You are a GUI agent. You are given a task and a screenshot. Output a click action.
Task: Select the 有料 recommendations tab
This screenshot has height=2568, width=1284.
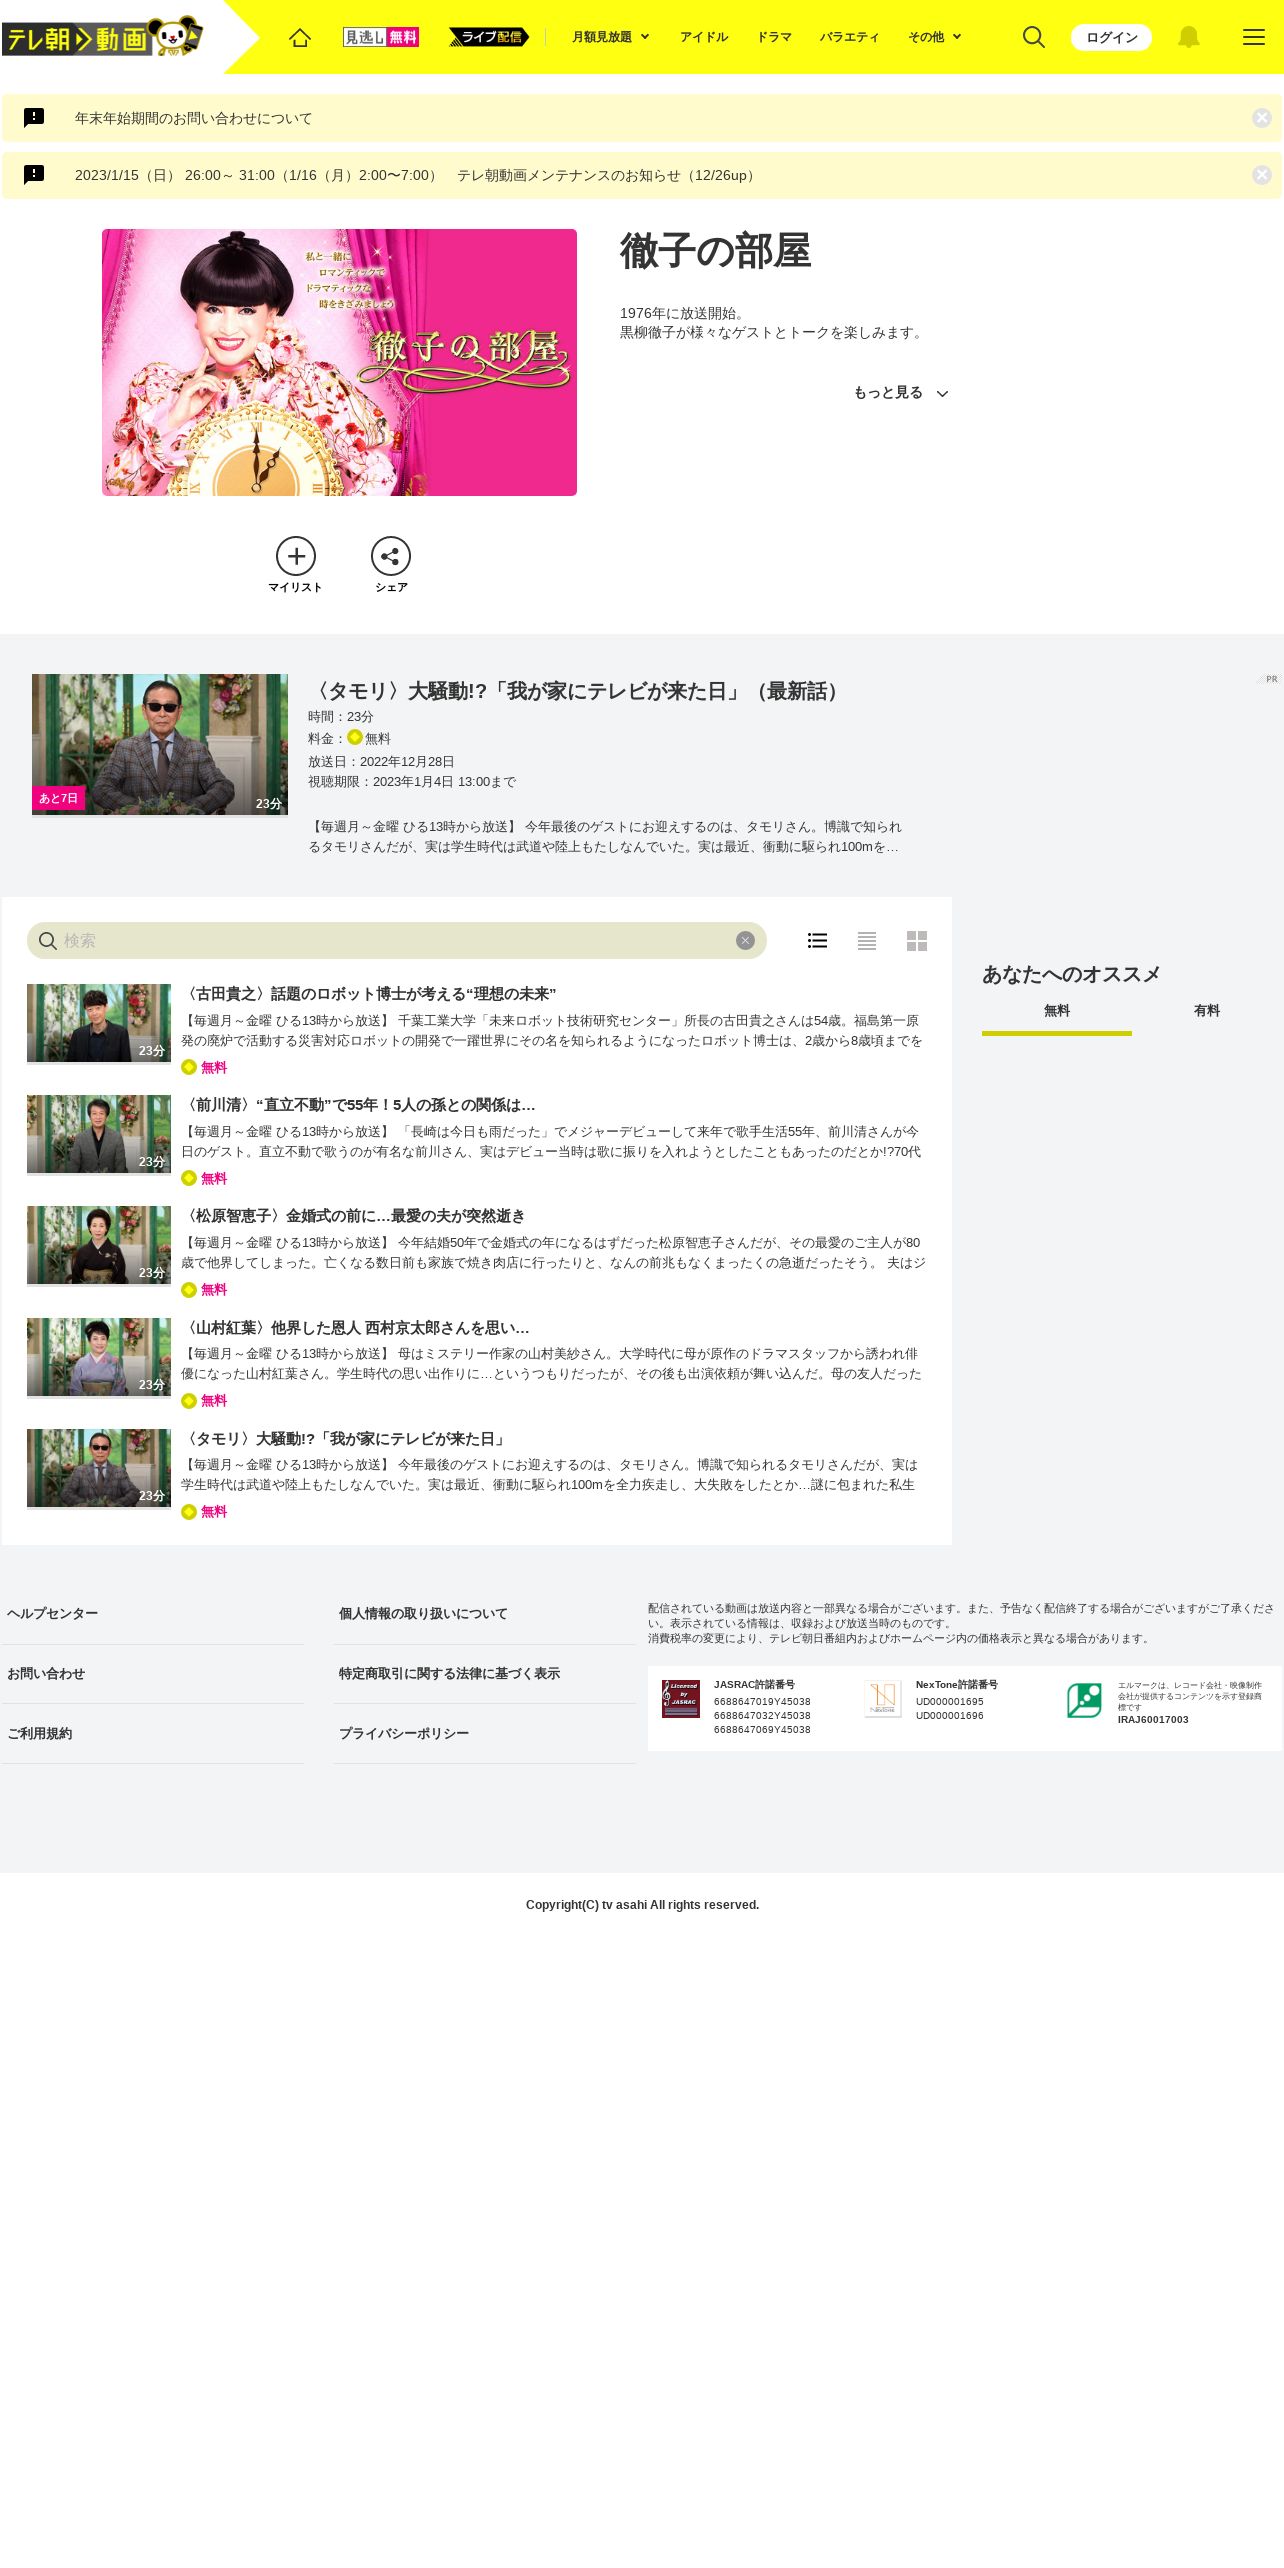[x=1207, y=1012]
